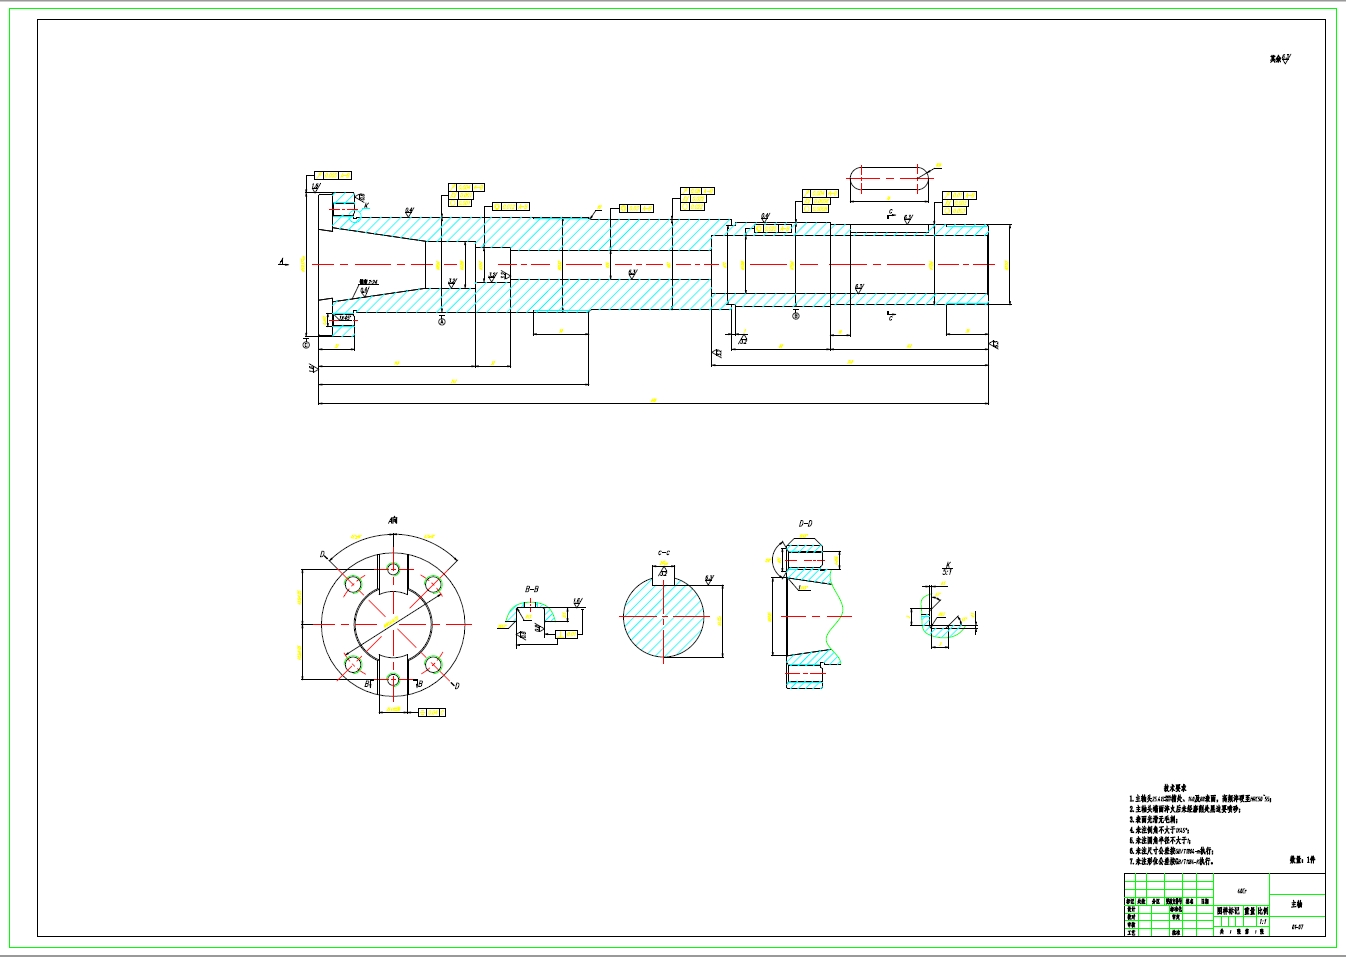The width and height of the screenshot is (1346, 957).
Task: Click the 40Cr material cell
Action: coord(1241,888)
